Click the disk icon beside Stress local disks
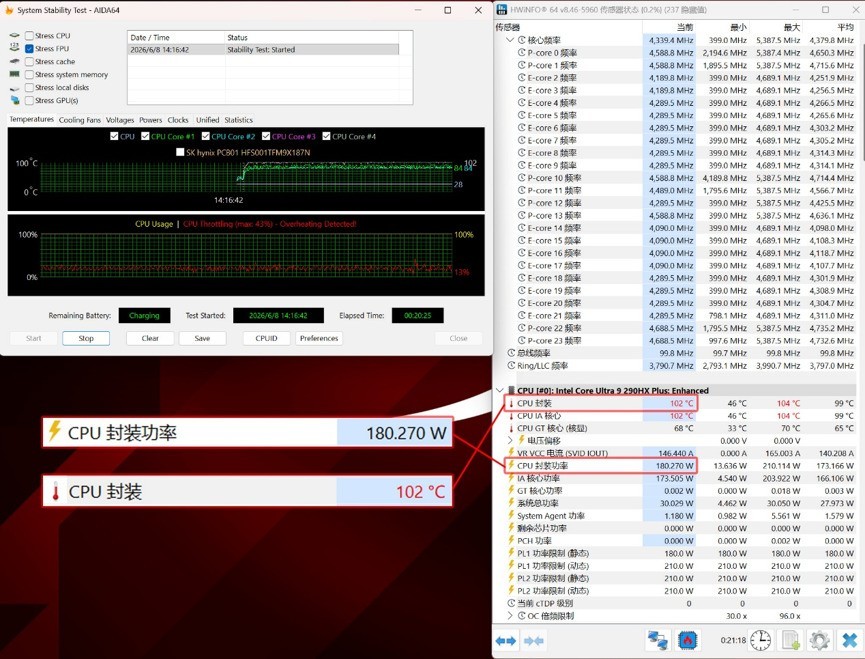 (x=14, y=88)
